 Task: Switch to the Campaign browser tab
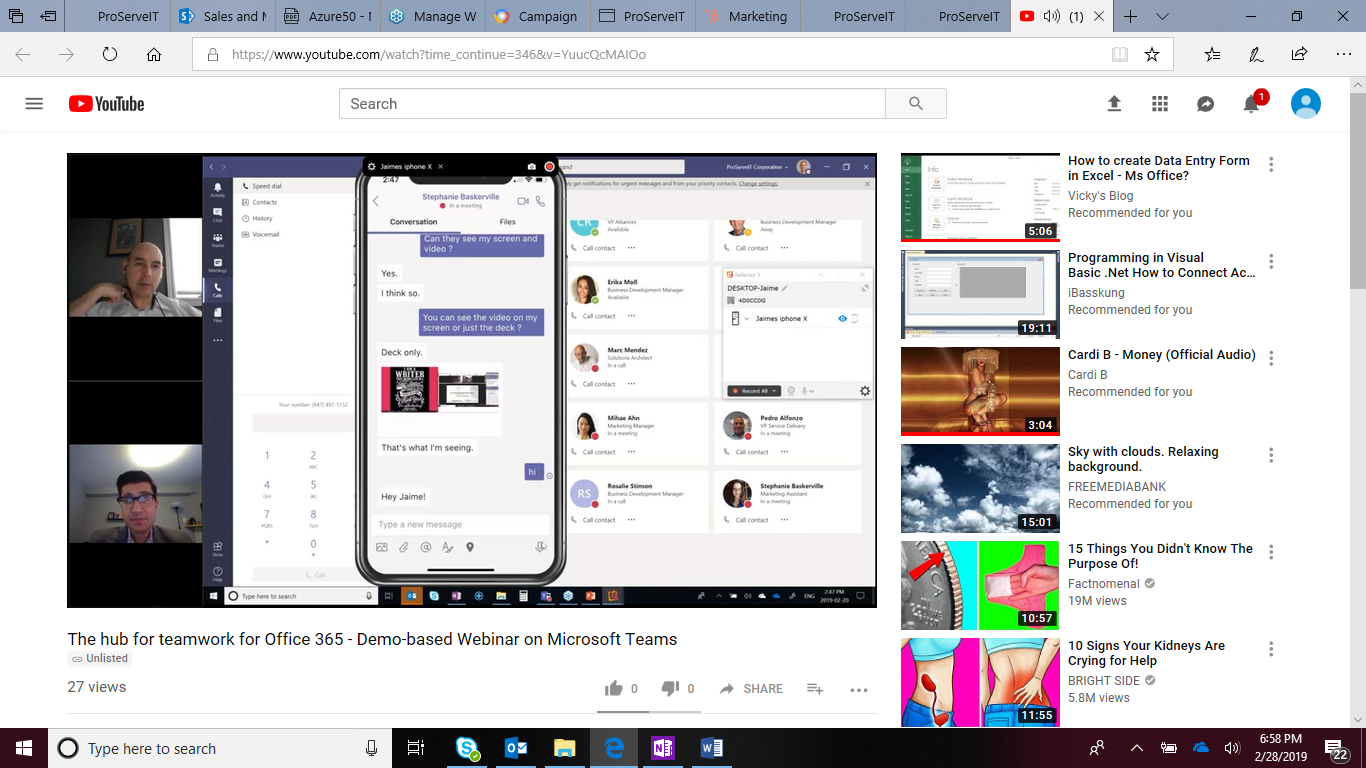click(x=536, y=16)
